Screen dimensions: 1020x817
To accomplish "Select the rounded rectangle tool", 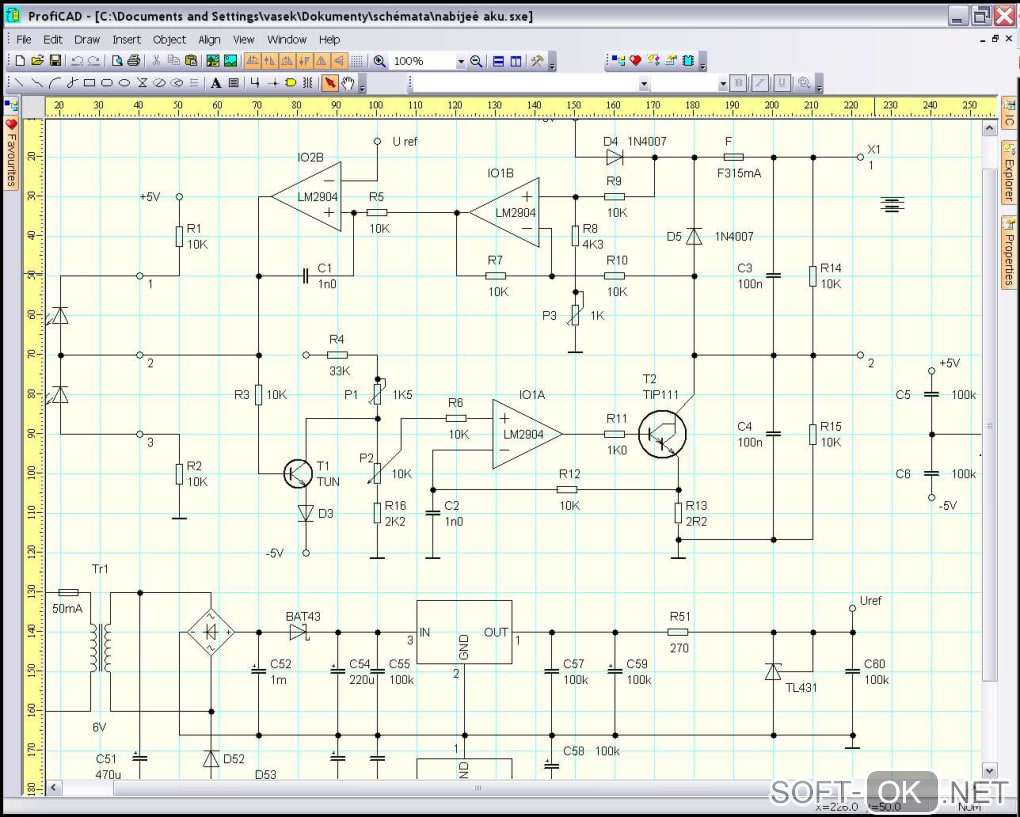I will (x=107, y=83).
